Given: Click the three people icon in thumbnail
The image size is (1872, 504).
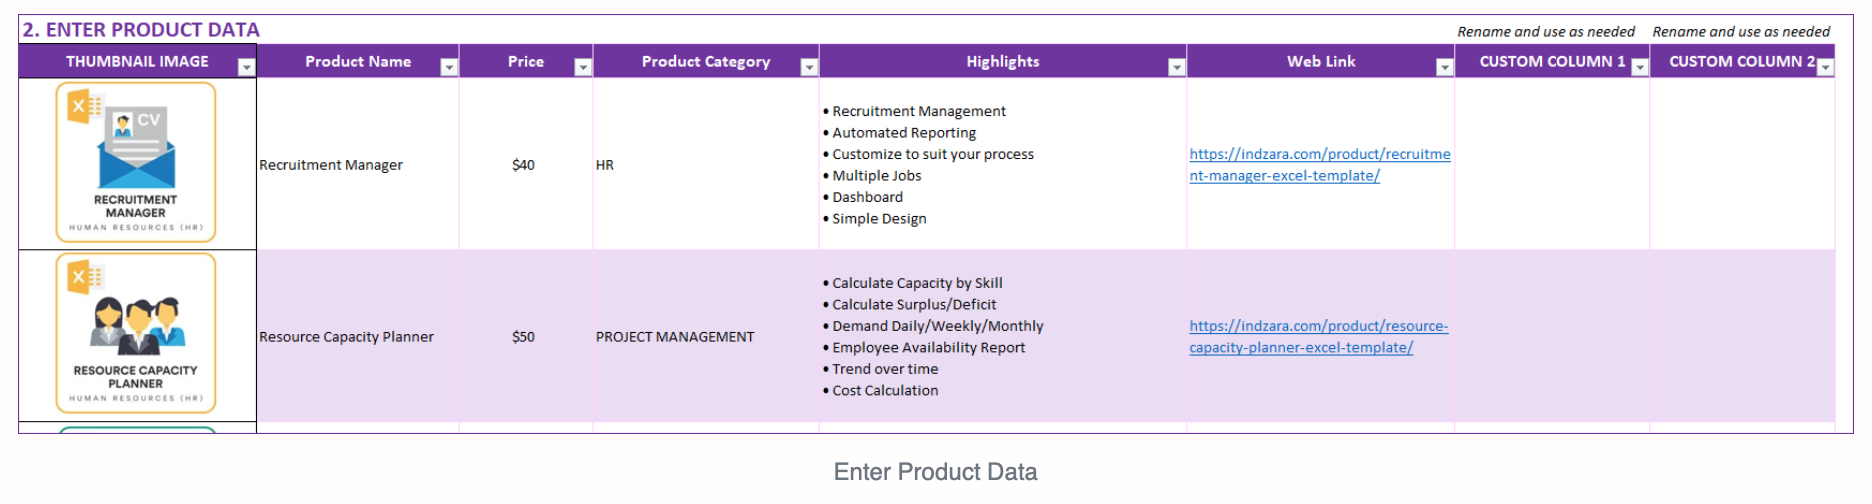Looking at the screenshot, I should pos(138,326).
